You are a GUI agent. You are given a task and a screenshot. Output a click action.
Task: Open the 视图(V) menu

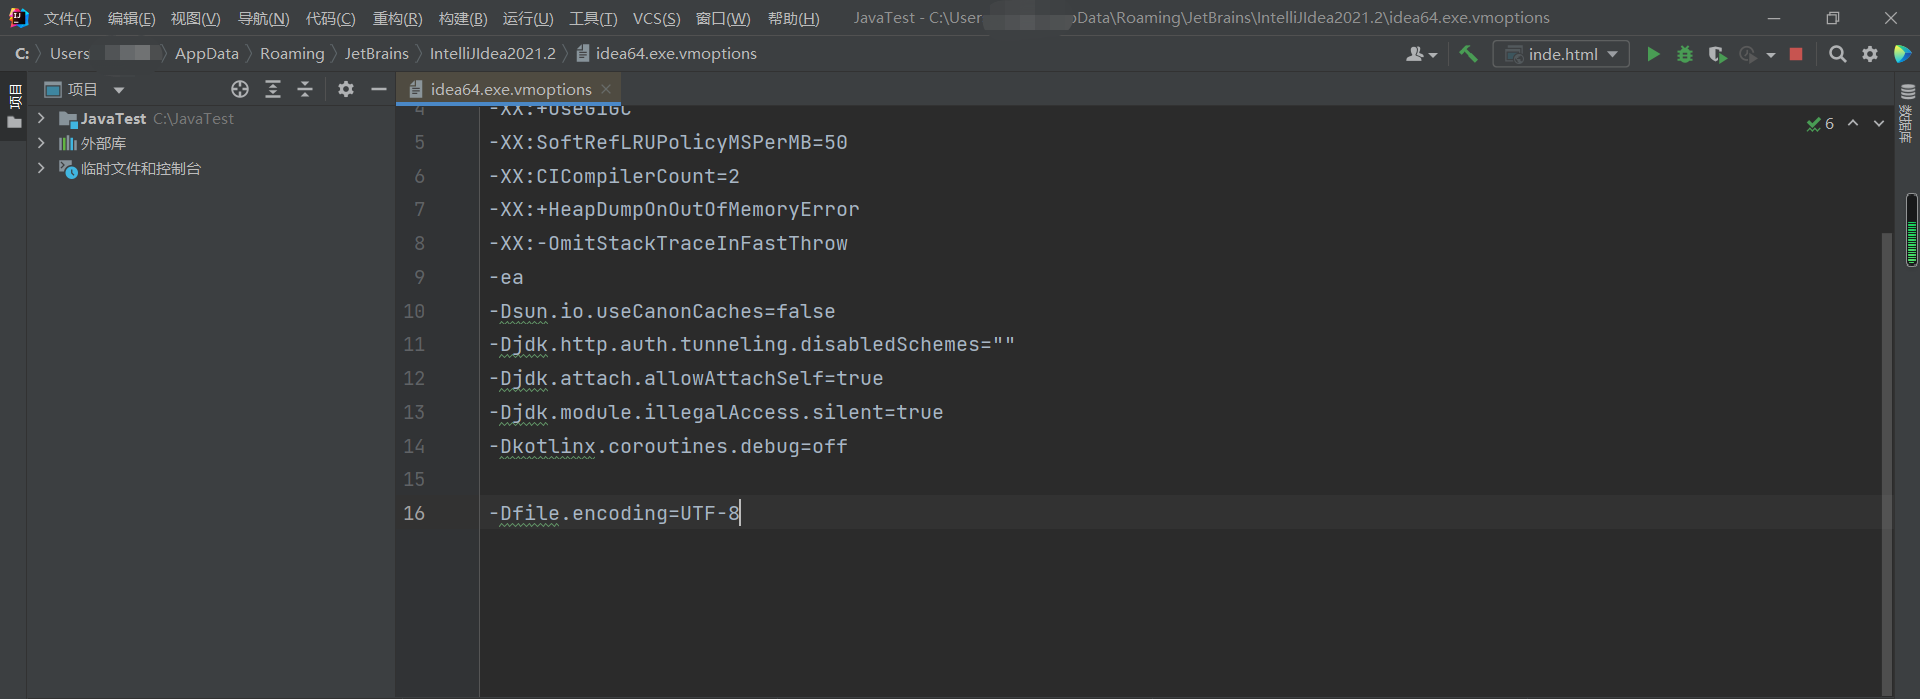(195, 19)
